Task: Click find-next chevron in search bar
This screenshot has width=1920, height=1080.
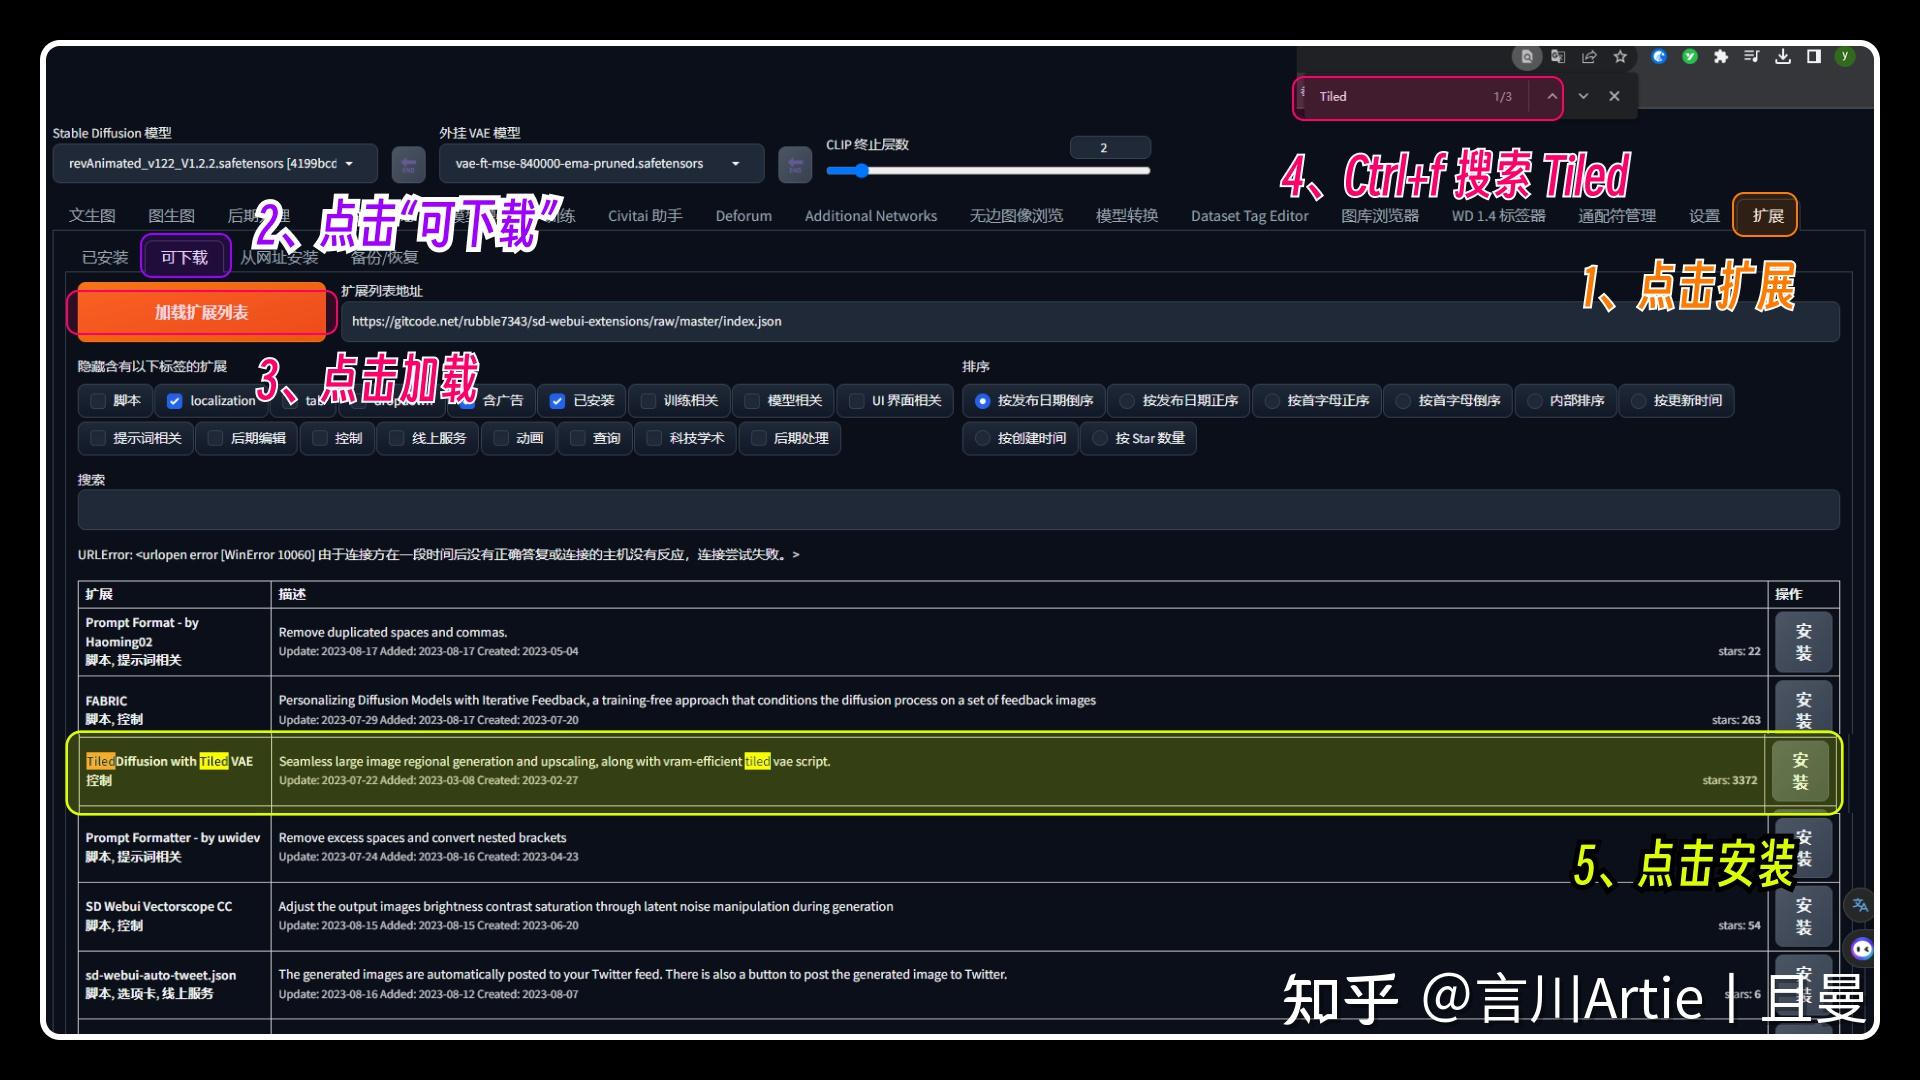Action: pos(1583,96)
